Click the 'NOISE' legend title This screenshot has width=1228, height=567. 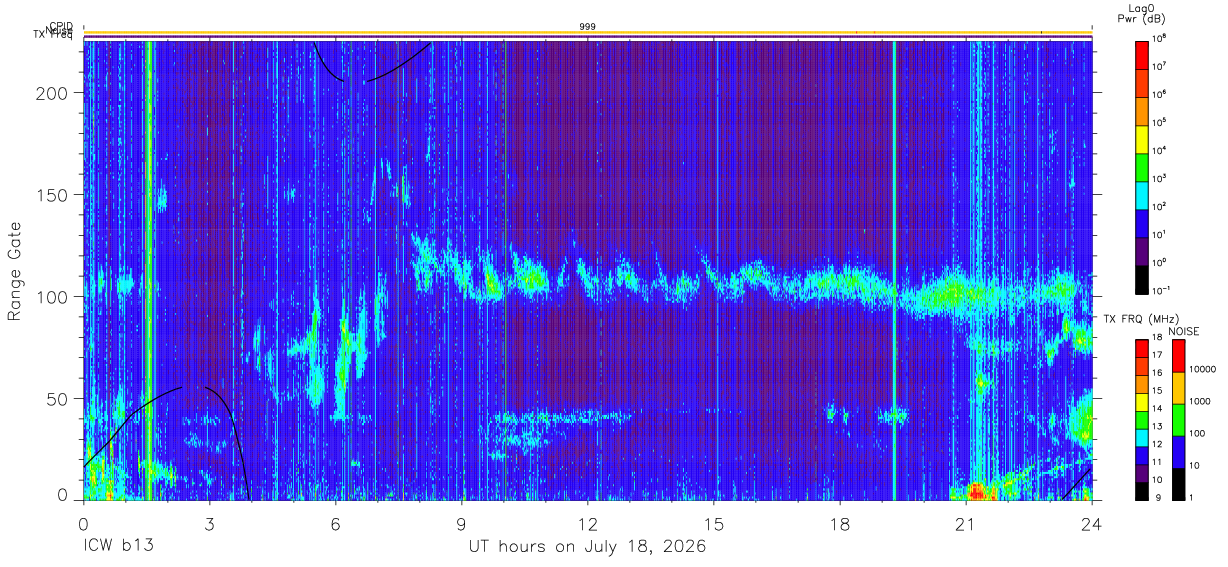pyautogui.click(x=1184, y=331)
